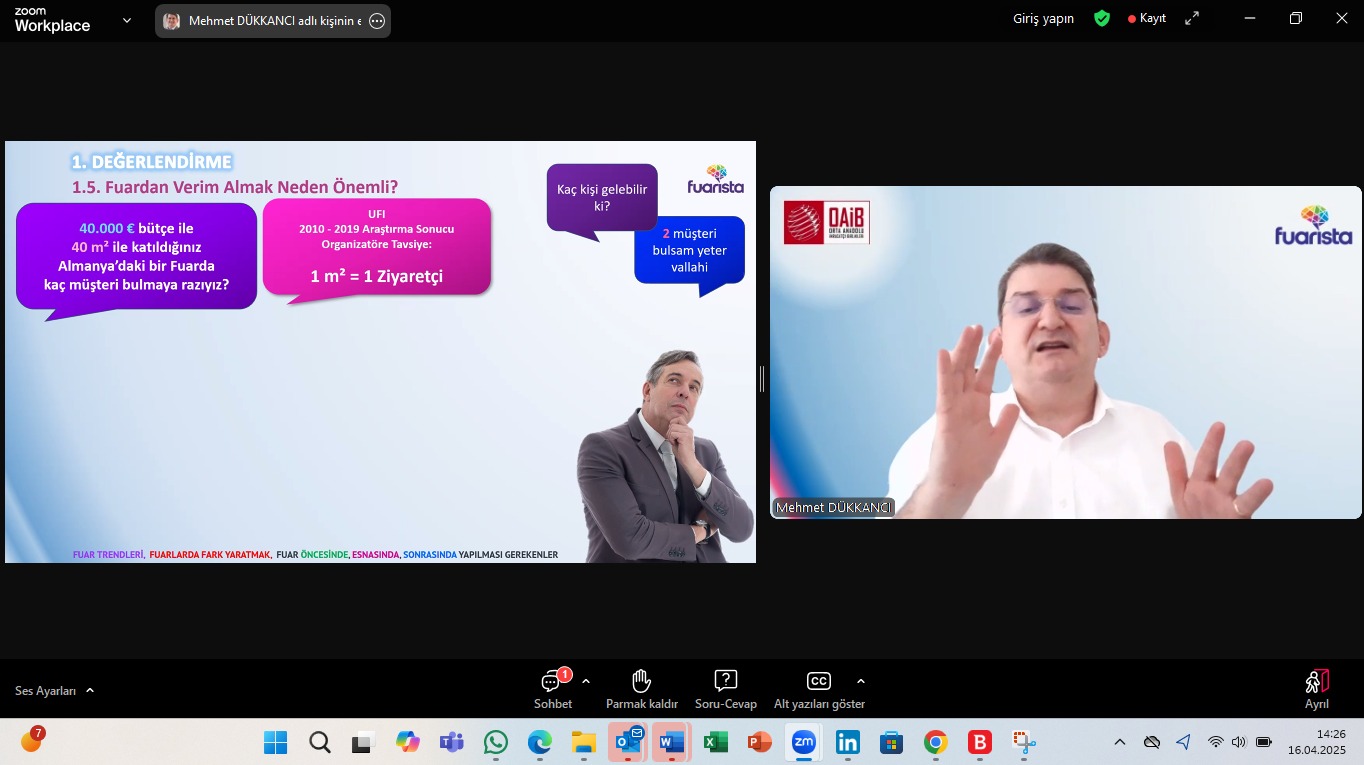Open Excel from the taskbar
This screenshot has height=765, width=1364.
click(x=716, y=742)
